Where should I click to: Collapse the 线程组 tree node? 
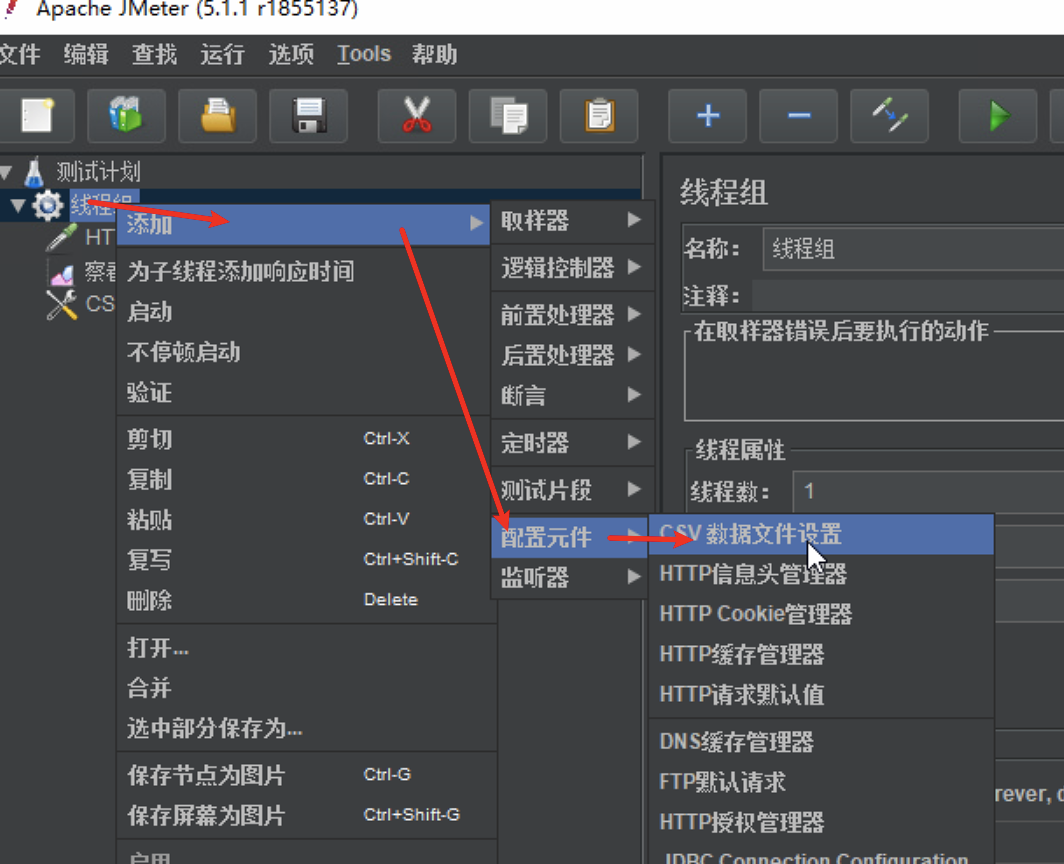pyautogui.click(x=18, y=205)
